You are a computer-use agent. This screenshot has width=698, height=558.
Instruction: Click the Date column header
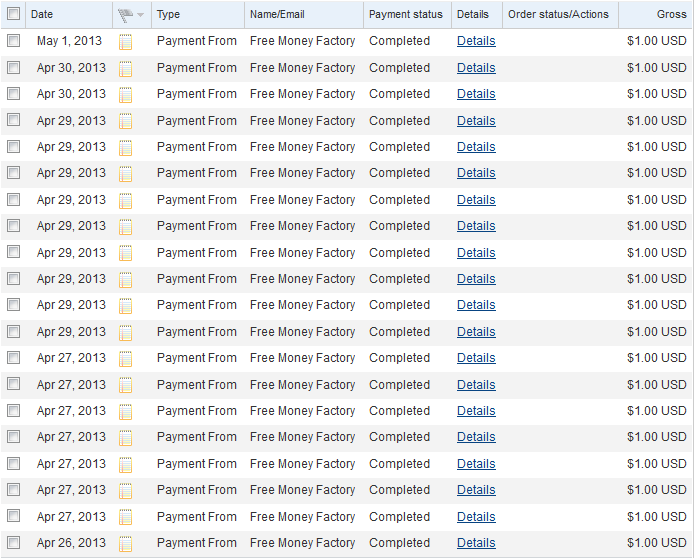click(x=42, y=15)
